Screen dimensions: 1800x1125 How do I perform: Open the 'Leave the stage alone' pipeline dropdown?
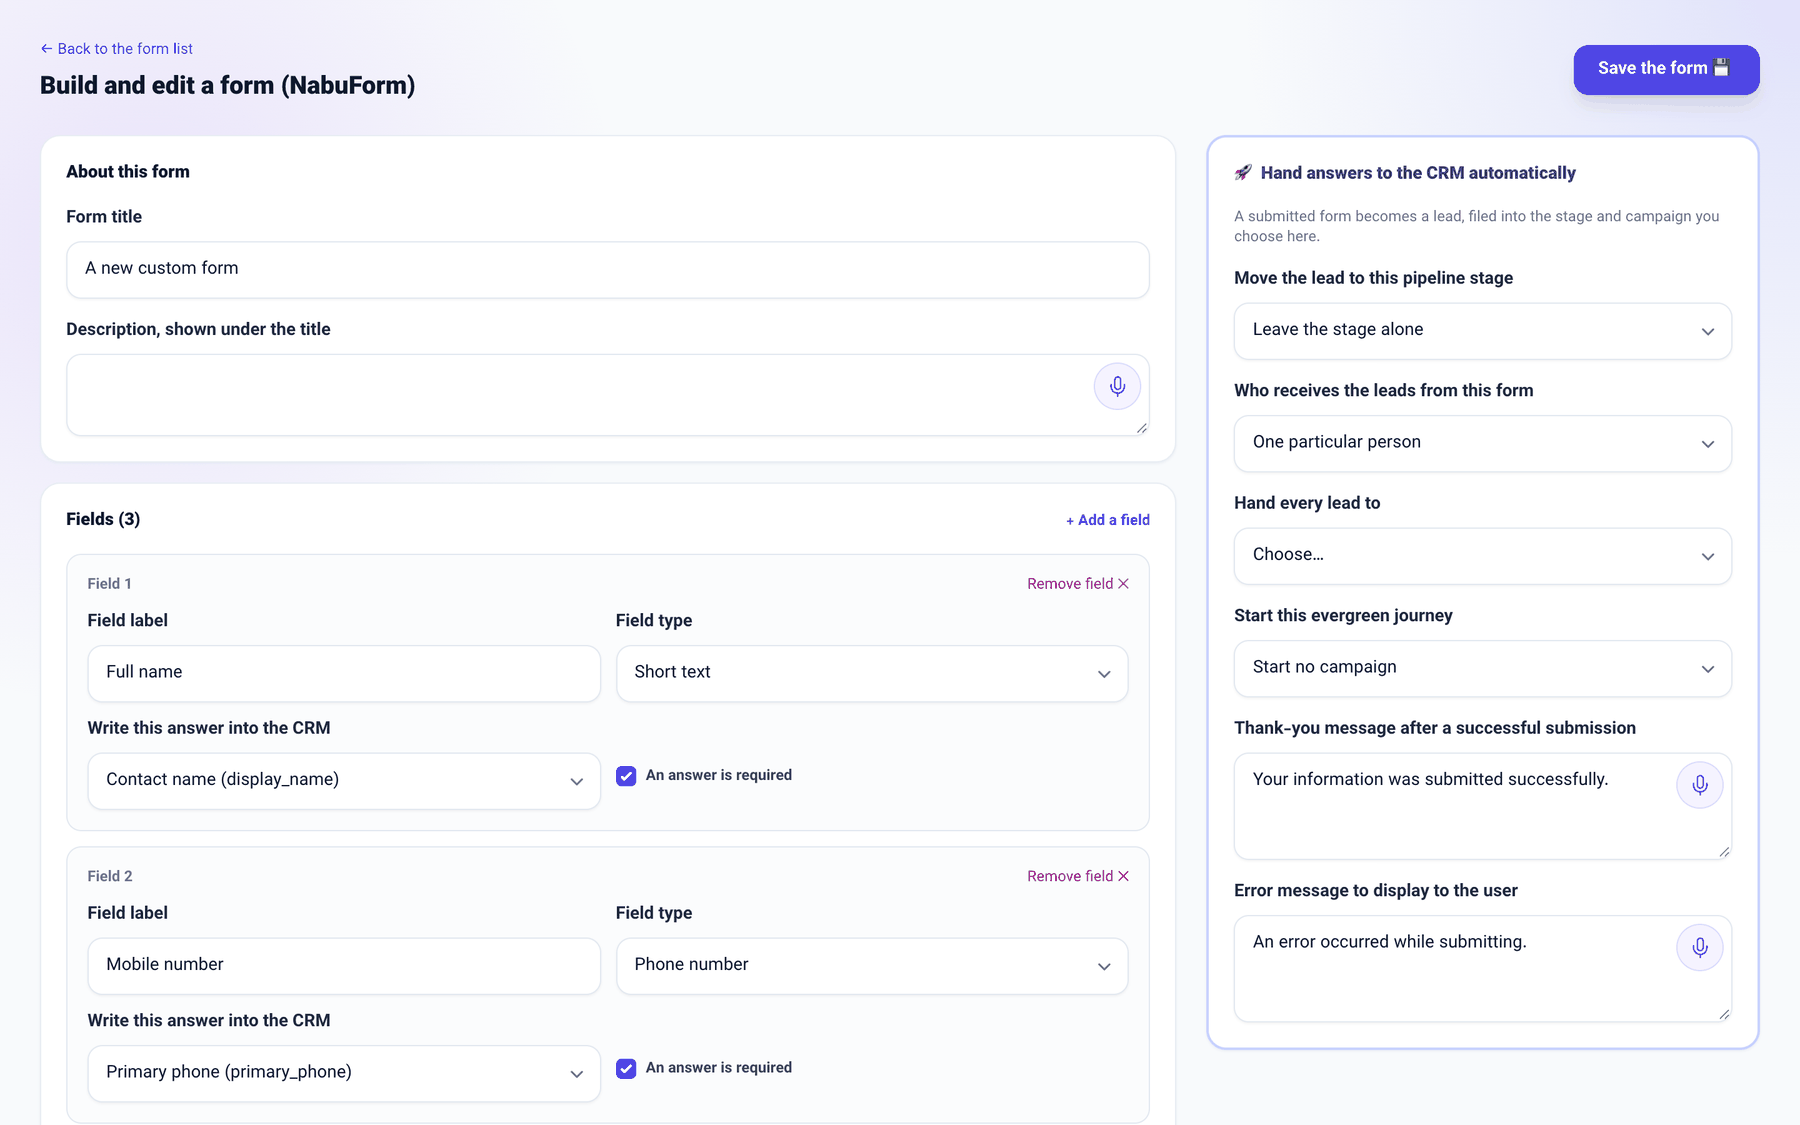point(1482,331)
